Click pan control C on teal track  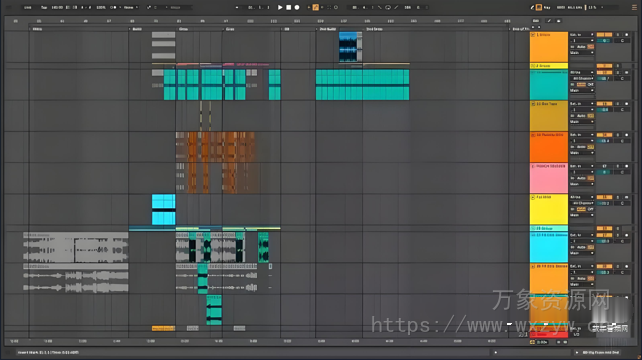click(622, 78)
